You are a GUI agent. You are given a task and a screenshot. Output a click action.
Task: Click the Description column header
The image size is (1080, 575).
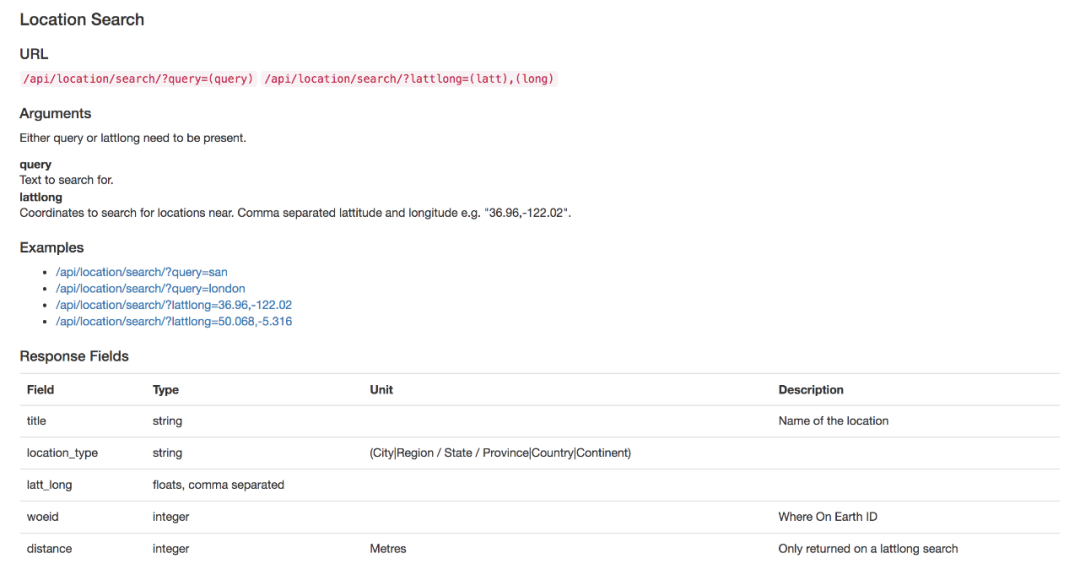pyautogui.click(x=811, y=390)
